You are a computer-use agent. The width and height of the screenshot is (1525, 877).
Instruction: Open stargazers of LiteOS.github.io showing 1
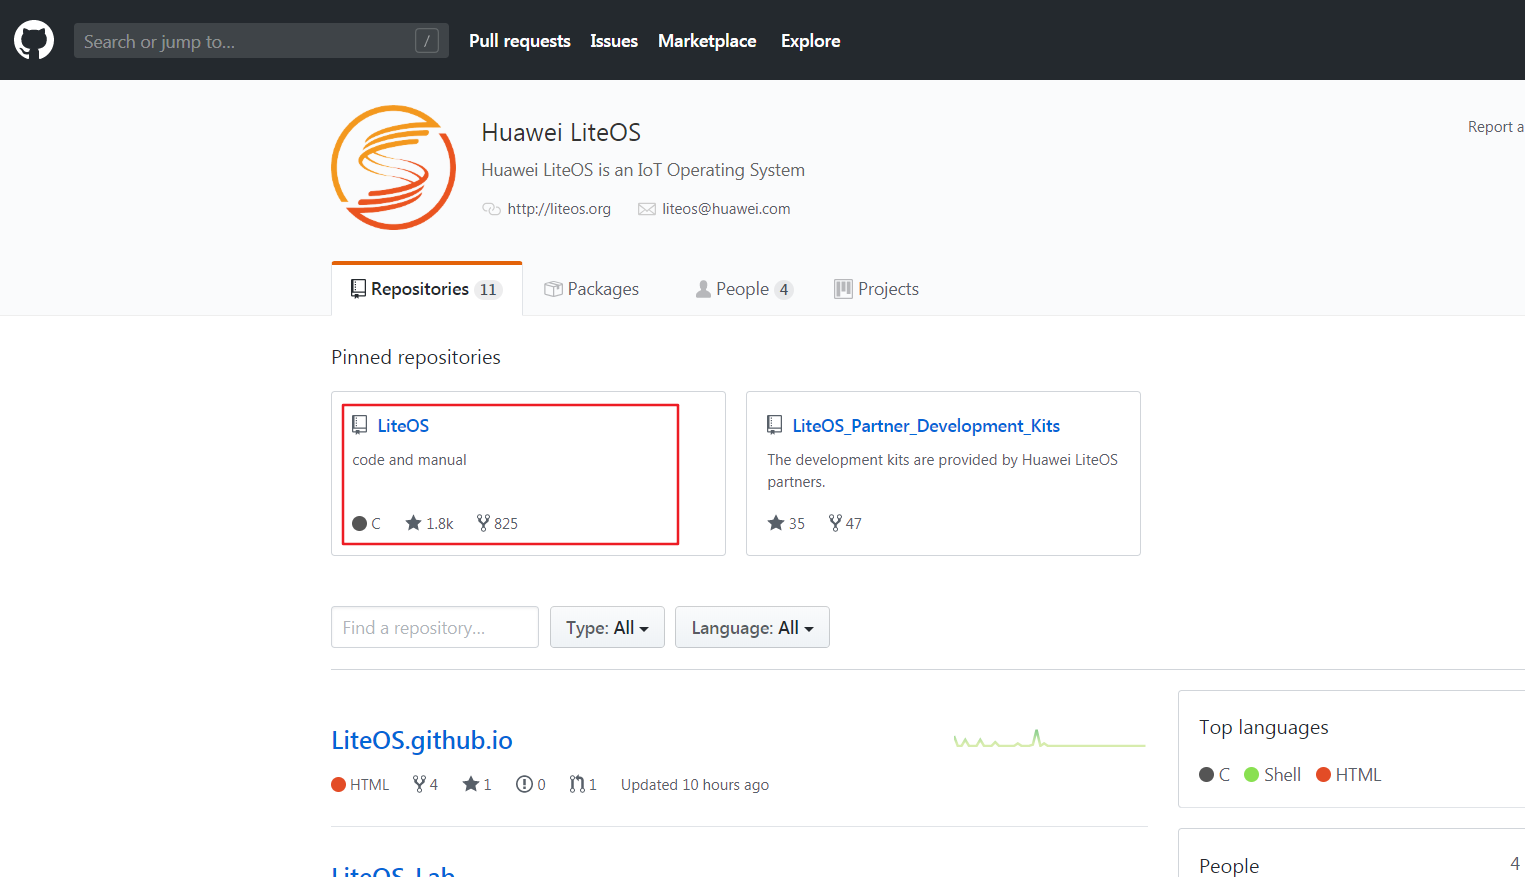tap(476, 785)
